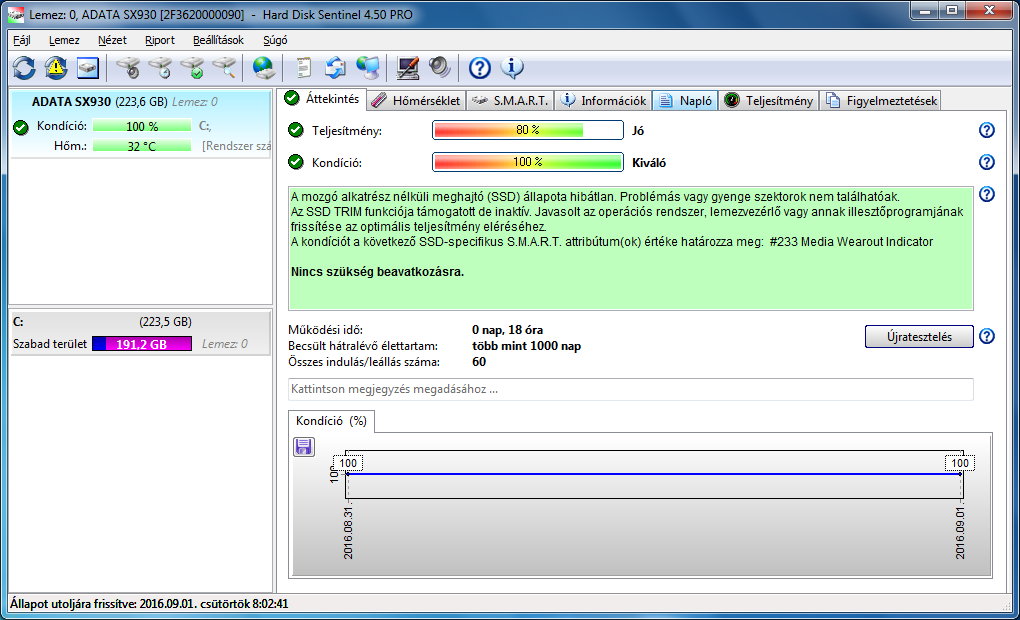Image resolution: width=1020 pixels, height=620 pixels.
Task: Select the Áttekintés tab
Action: 323,99
